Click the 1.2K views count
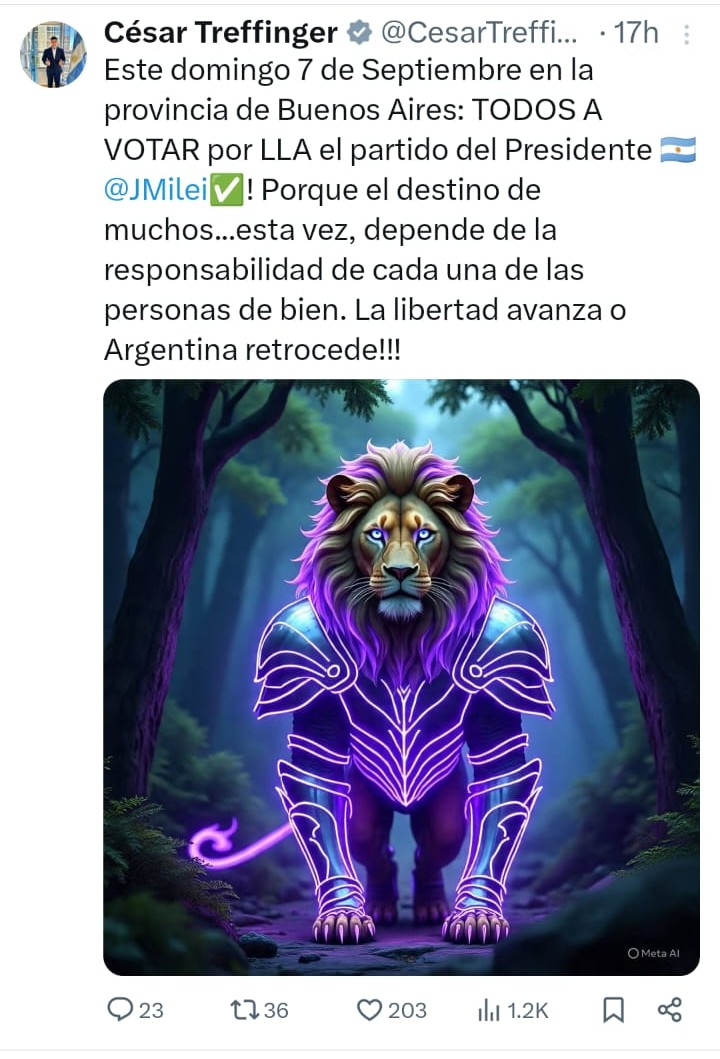The width and height of the screenshot is (720, 1059). (528, 1010)
